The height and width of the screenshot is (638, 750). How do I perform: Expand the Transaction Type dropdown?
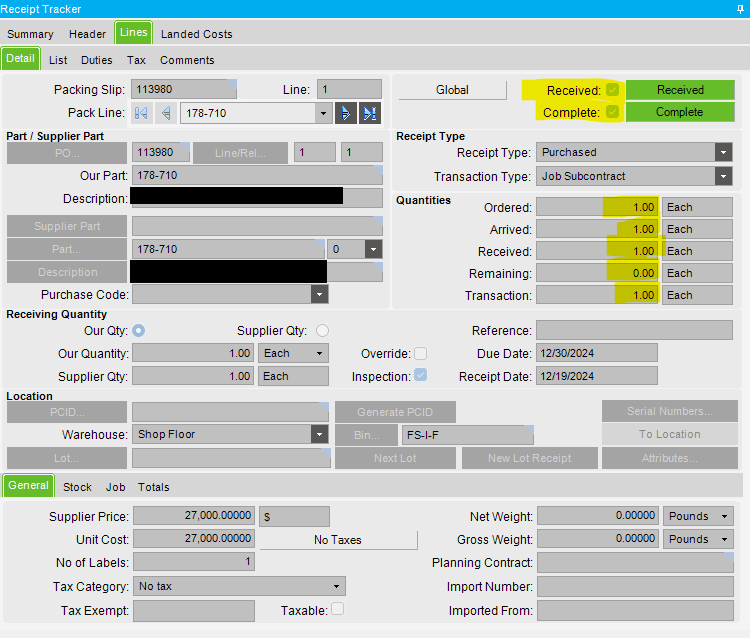click(x=723, y=176)
